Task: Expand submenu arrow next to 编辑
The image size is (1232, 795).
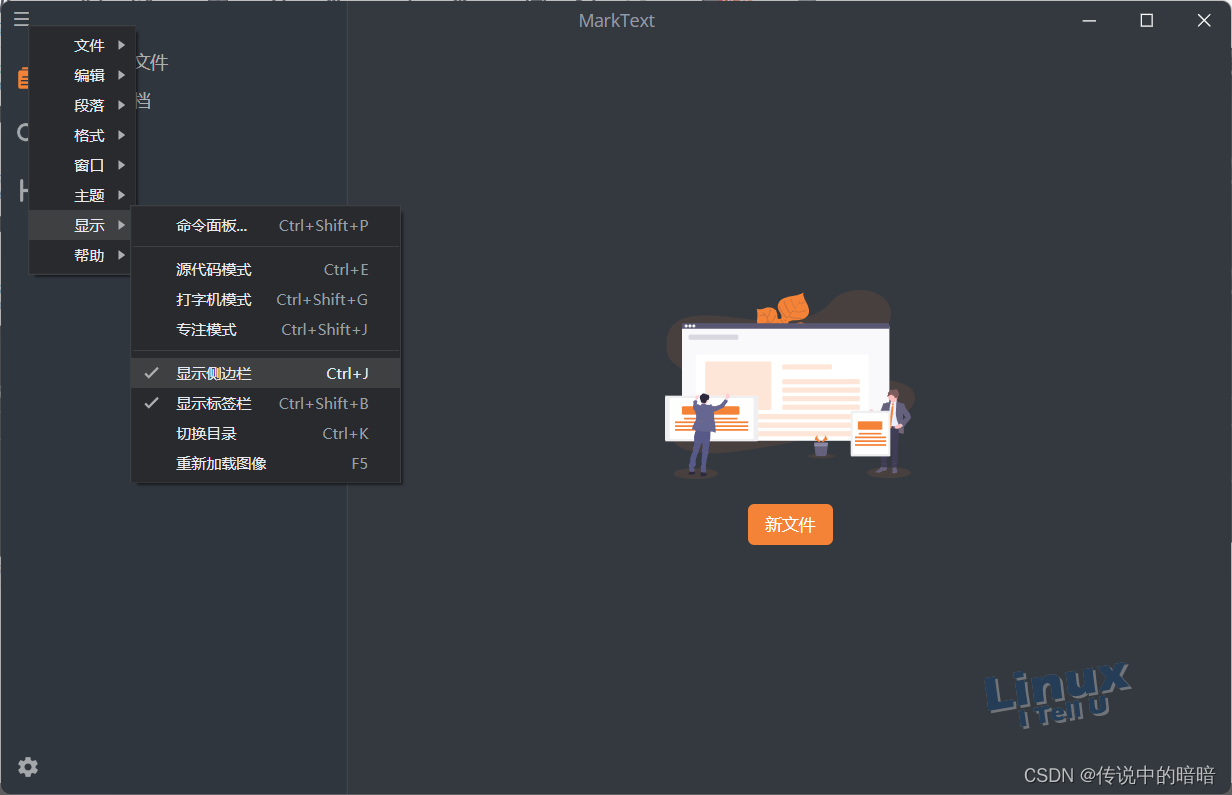Action: [x=121, y=75]
